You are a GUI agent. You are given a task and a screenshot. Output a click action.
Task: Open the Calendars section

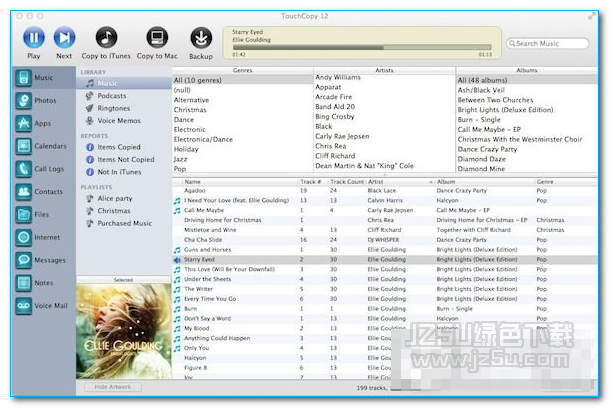44,146
